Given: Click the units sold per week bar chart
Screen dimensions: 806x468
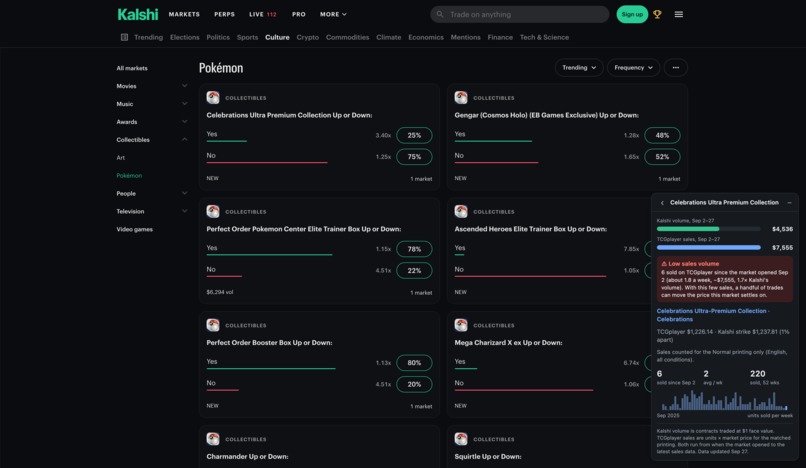Looking at the screenshot, I should click(724, 400).
